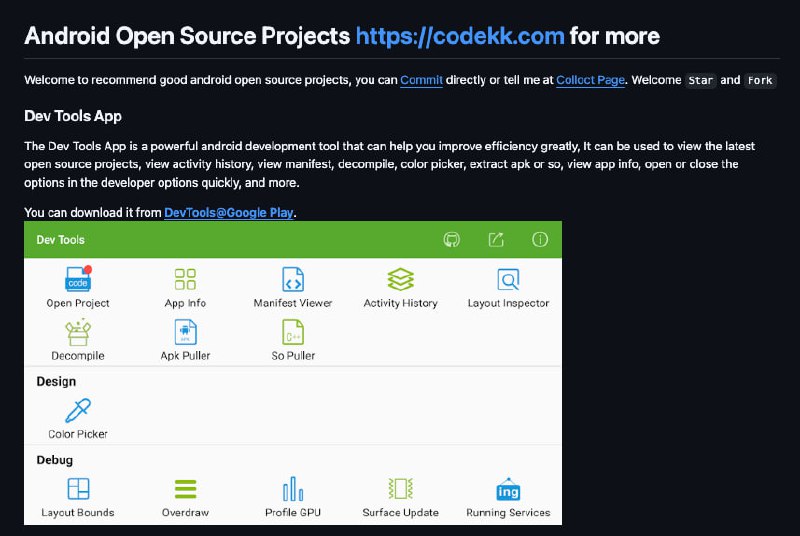Open the Collect Page link
This screenshot has width=800, height=536.
(590, 80)
